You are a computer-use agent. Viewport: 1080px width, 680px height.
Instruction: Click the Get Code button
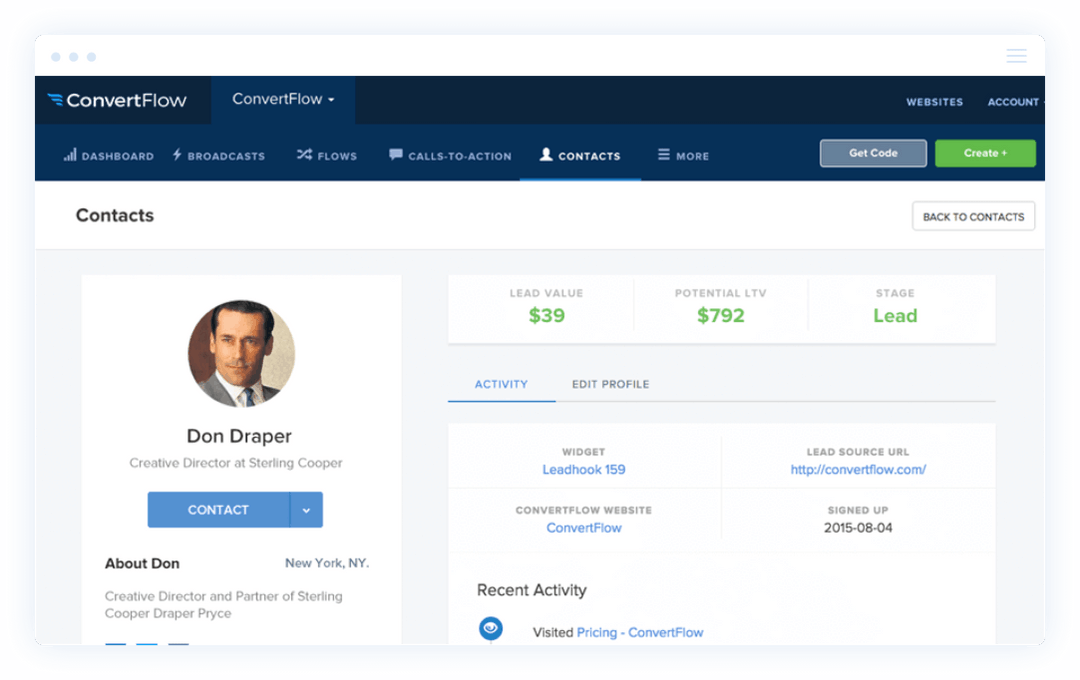point(872,152)
